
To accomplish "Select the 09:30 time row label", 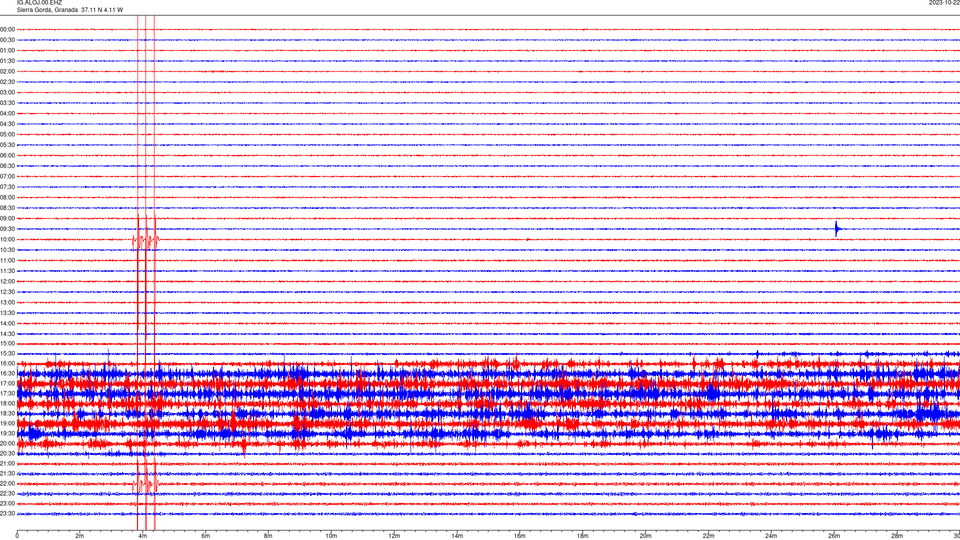I will 7,229.
